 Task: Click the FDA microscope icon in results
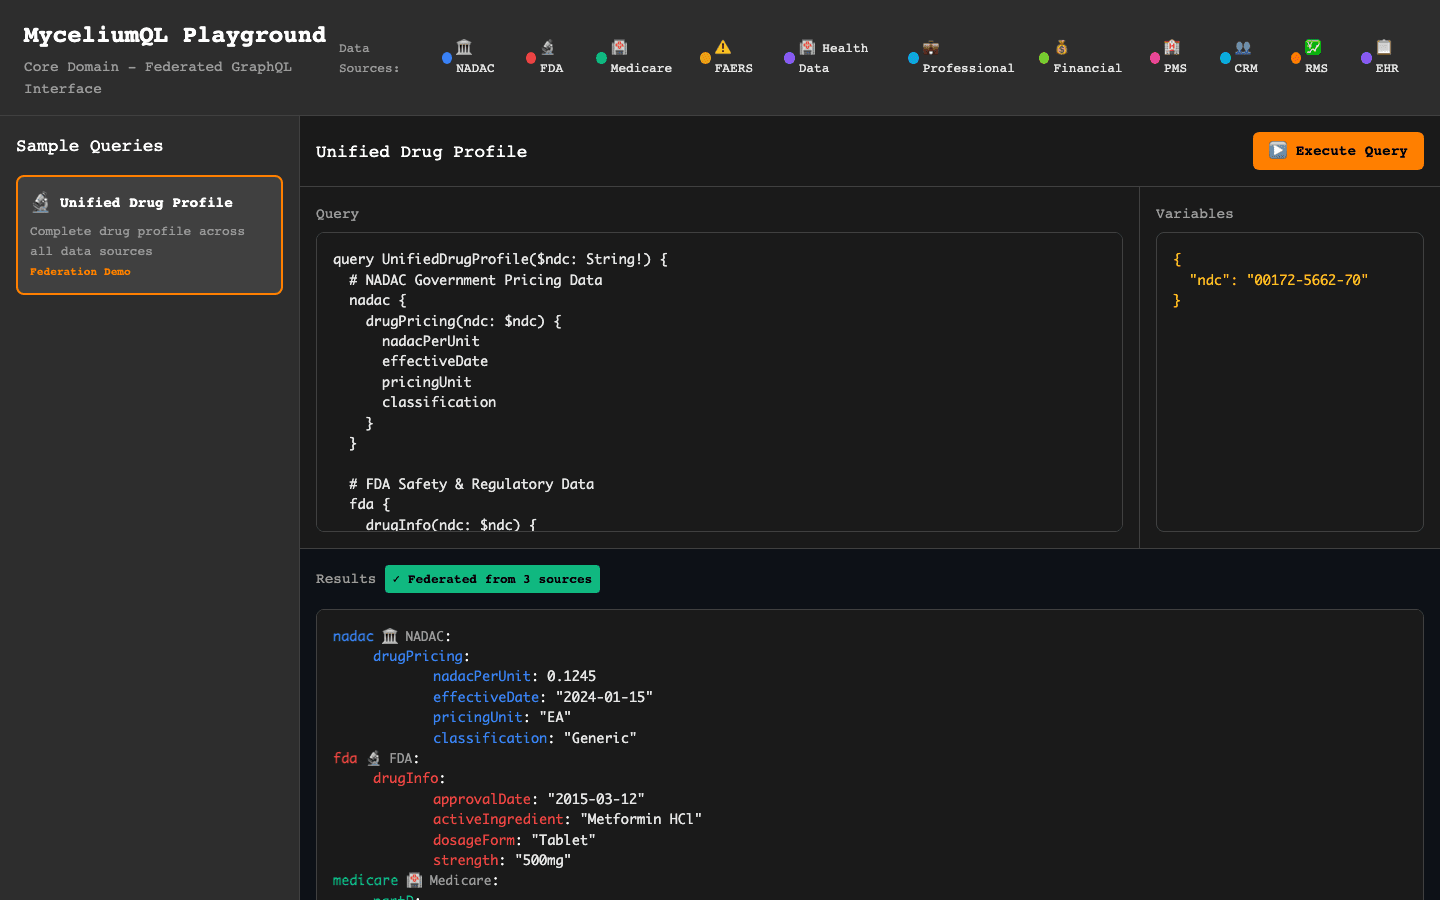click(x=374, y=758)
